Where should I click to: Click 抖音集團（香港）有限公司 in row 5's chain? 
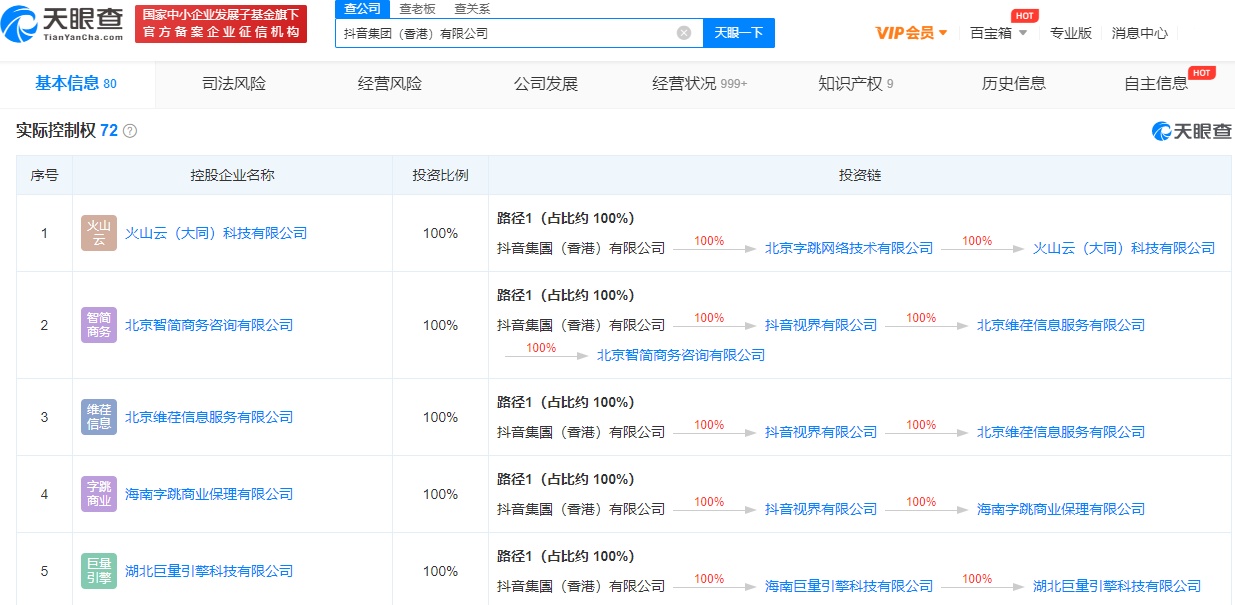click(x=581, y=586)
